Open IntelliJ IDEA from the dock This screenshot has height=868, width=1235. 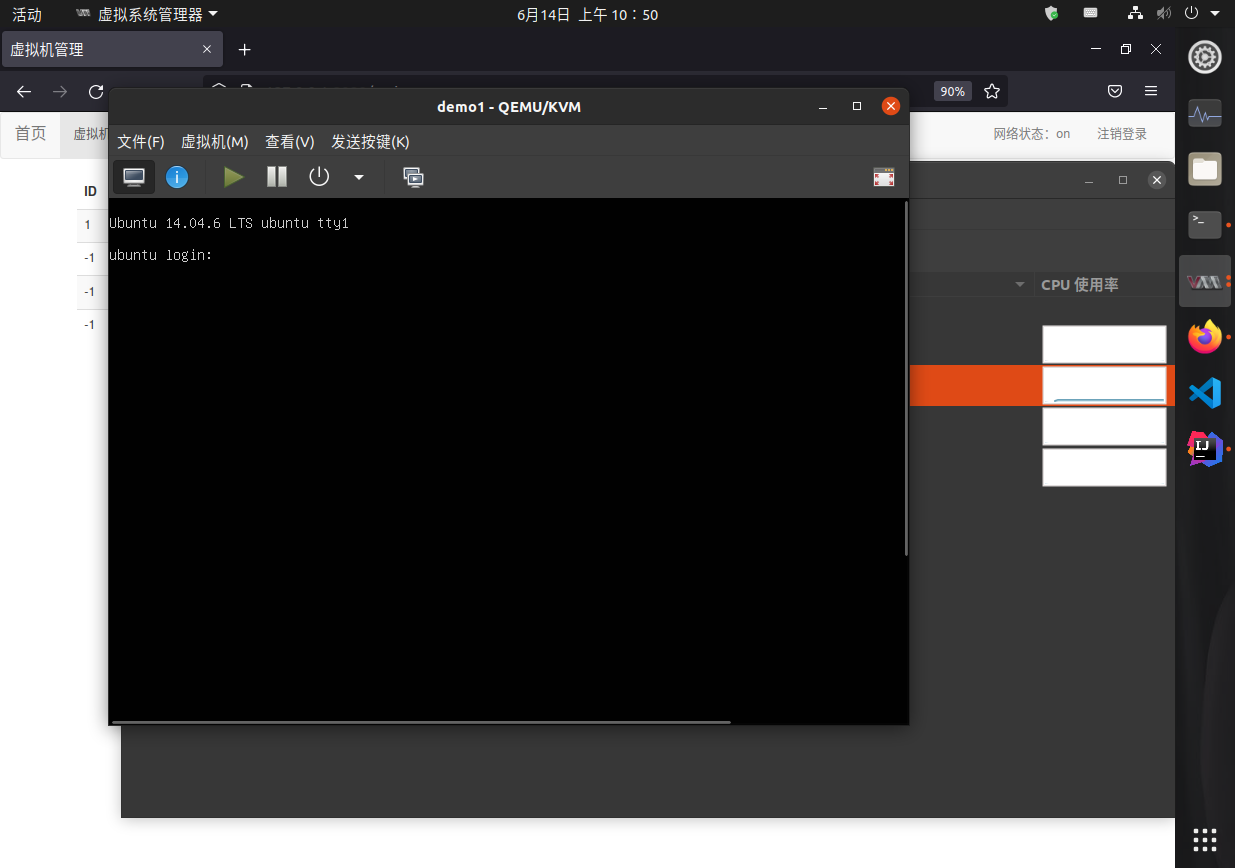tap(1204, 449)
